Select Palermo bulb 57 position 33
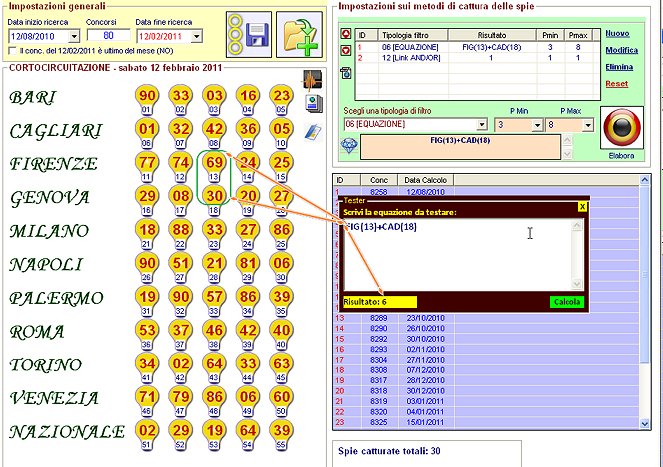 tap(214, 300)
